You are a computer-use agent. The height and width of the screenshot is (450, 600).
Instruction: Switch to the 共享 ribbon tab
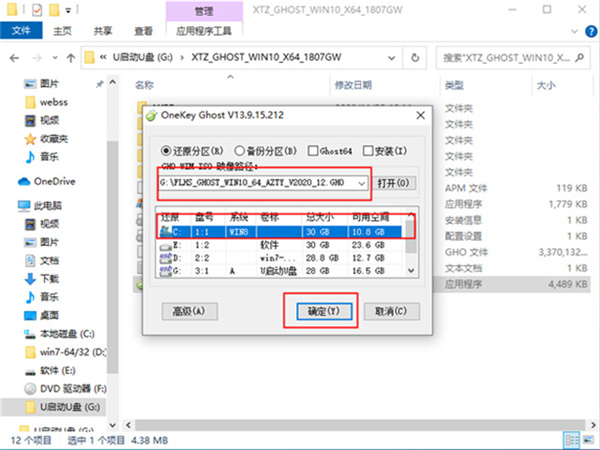(x=103, y=31)
